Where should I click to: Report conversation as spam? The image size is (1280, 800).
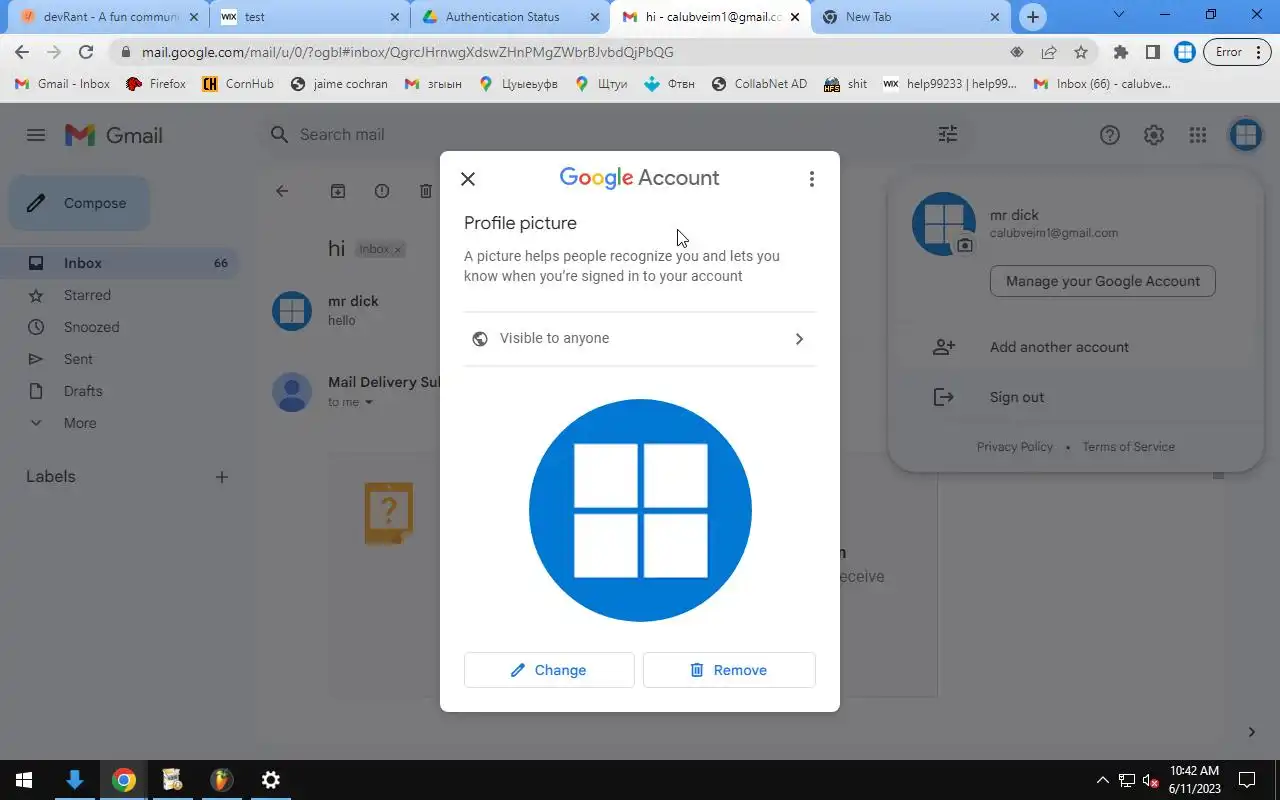(382, 191)
